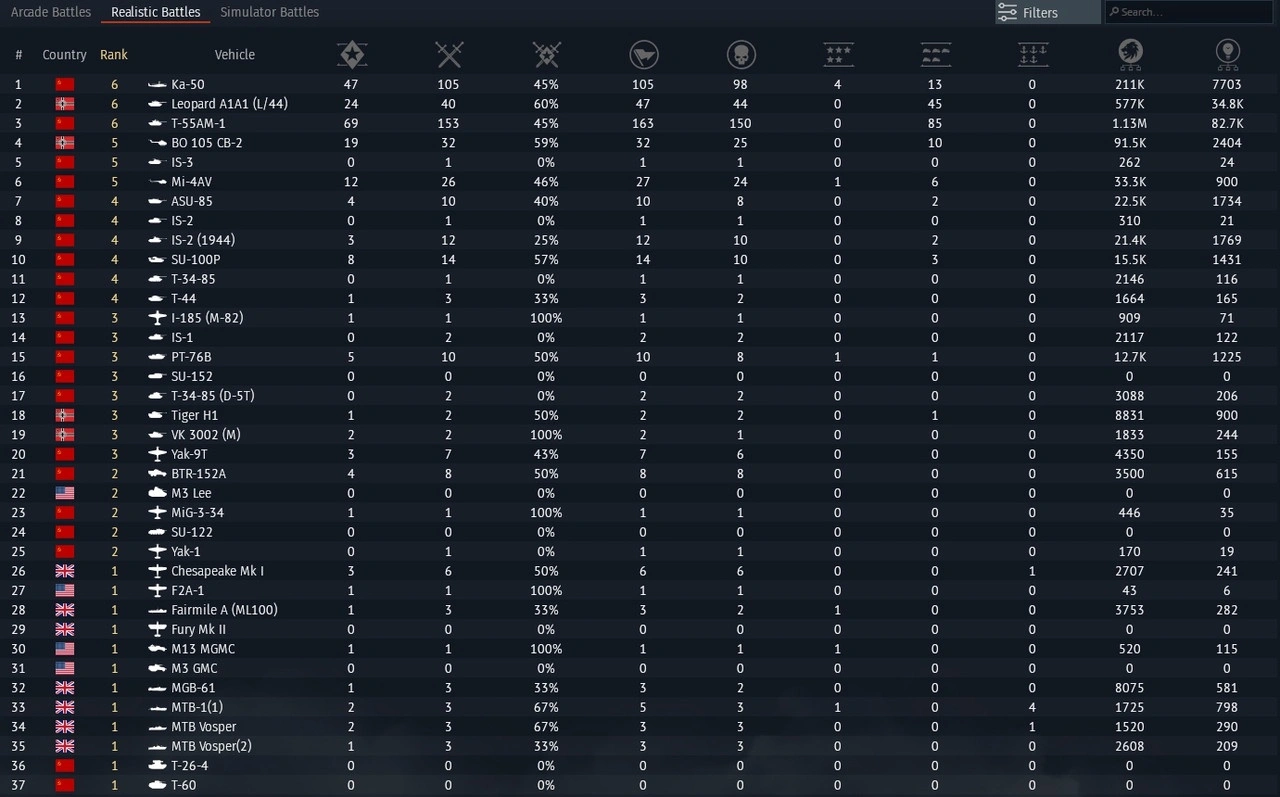Click the 91.5K value for BO 105 CB-2
The height and width of the screenshot is (797, 1280).
[x=1130, y=143]
